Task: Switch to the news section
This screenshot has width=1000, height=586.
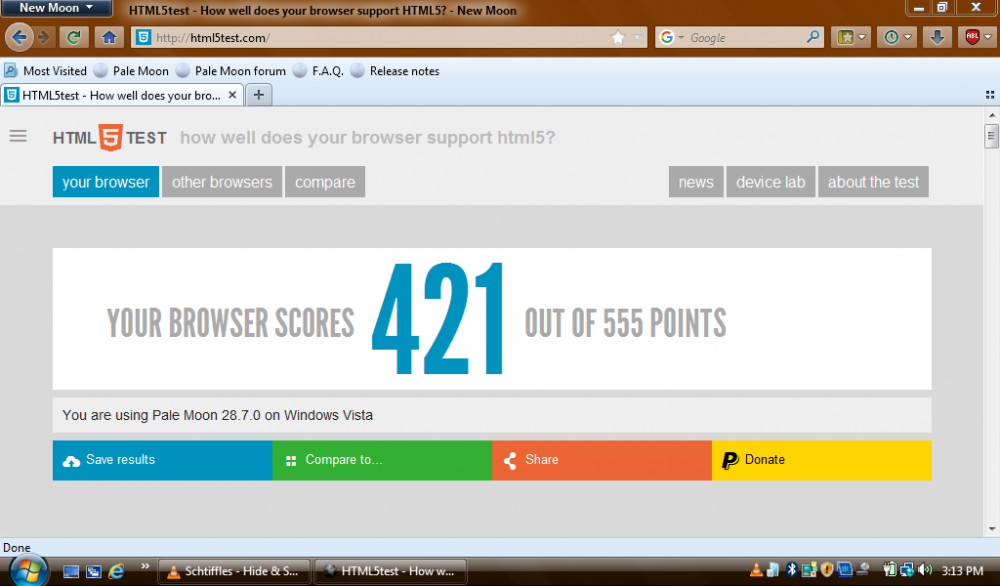Action: click(695, 181)
